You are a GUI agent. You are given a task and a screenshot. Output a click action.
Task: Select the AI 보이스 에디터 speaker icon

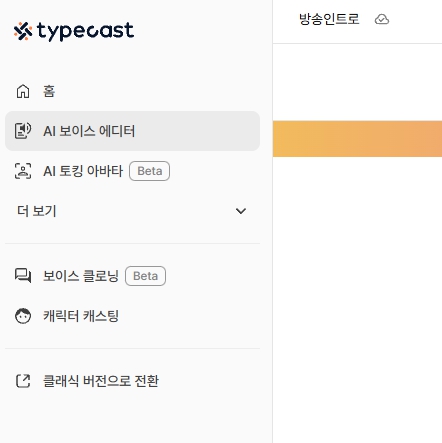23,131
